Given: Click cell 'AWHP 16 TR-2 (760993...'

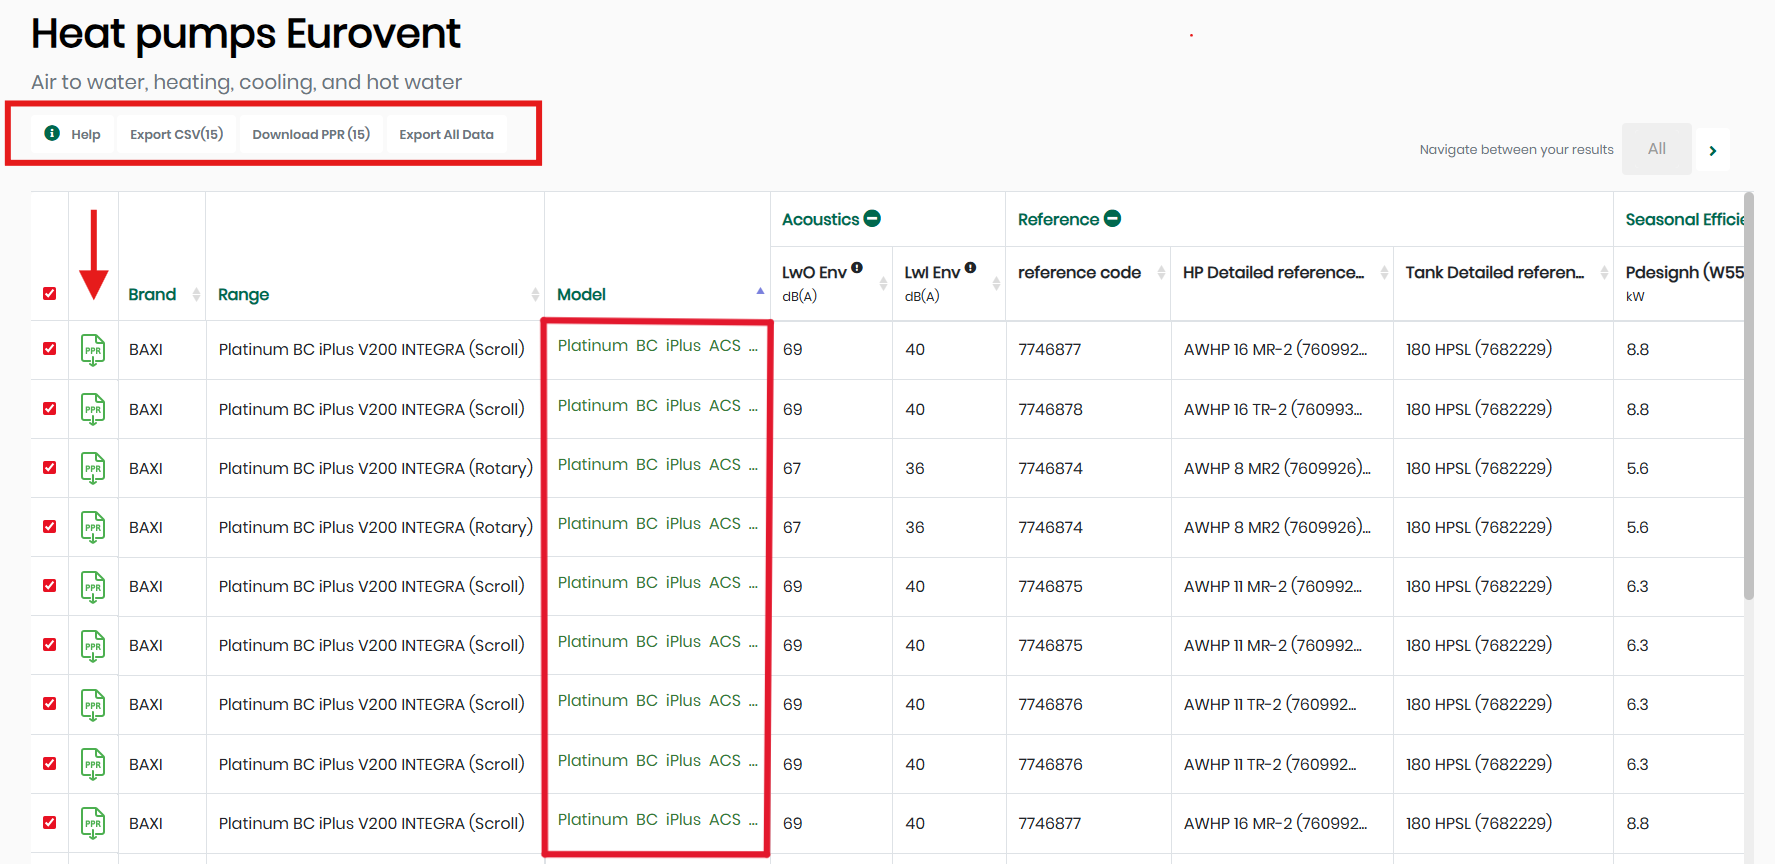Looking at the screenshot, I should 1273,409.
